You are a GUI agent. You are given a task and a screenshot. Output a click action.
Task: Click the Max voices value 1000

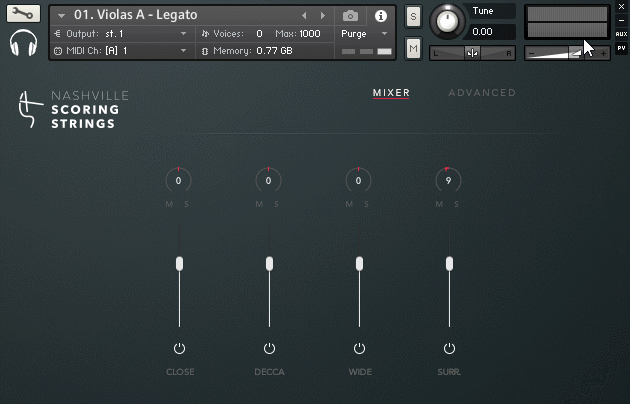pos(310,34)
